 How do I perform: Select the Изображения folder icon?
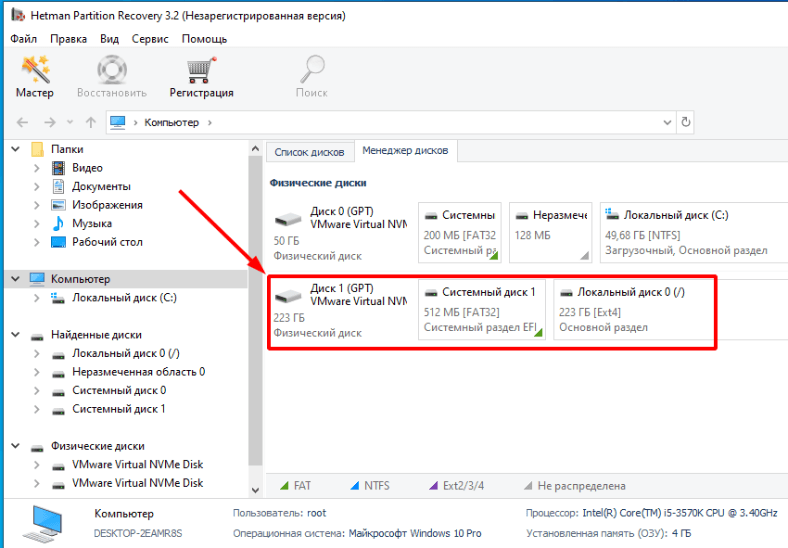58,205
